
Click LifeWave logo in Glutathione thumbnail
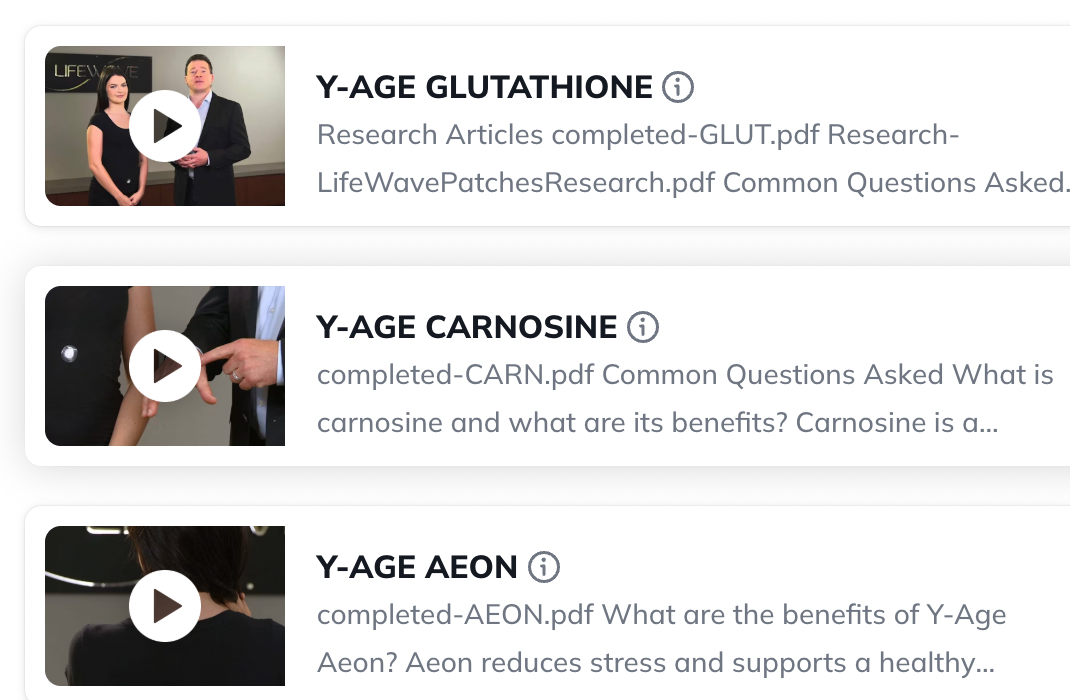tap(87, 72)
